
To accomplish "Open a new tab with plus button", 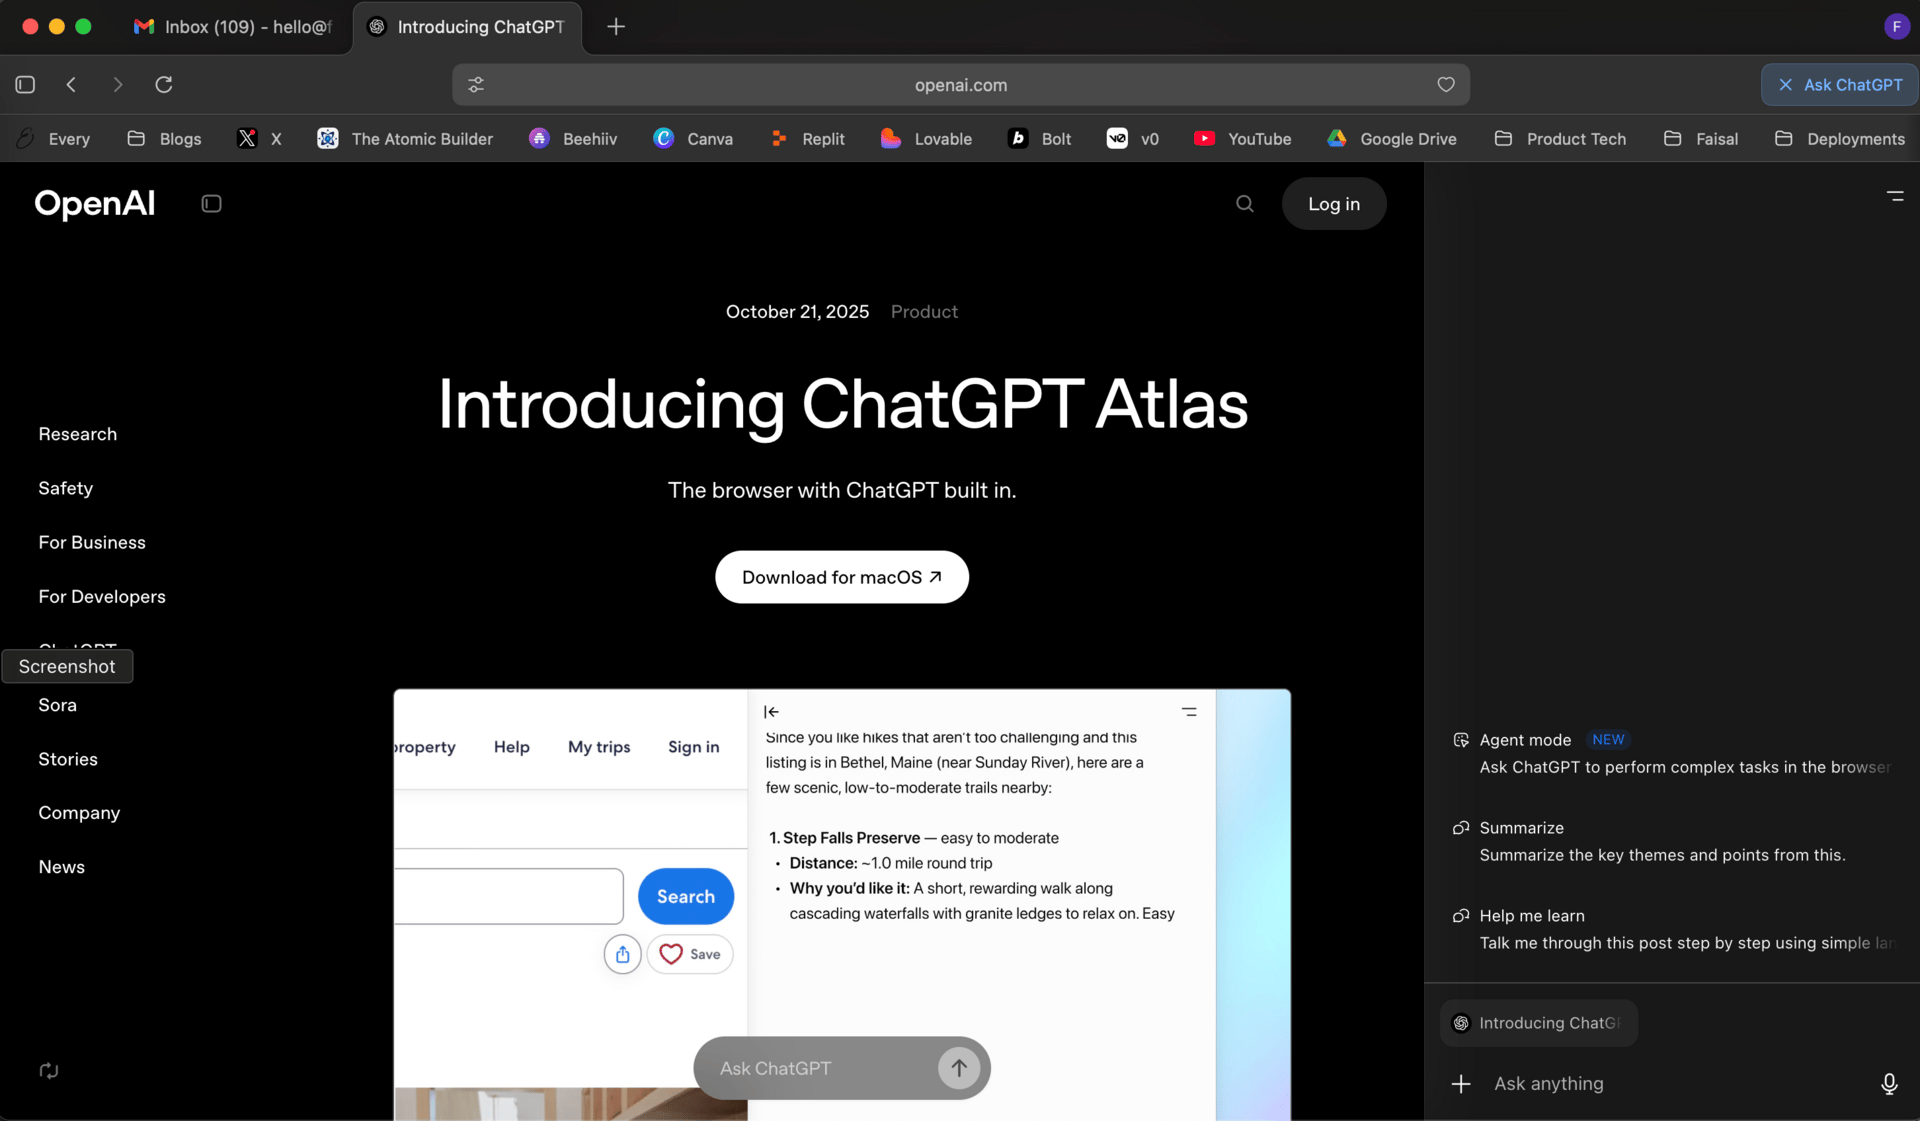I will click(x=616, y=27).
